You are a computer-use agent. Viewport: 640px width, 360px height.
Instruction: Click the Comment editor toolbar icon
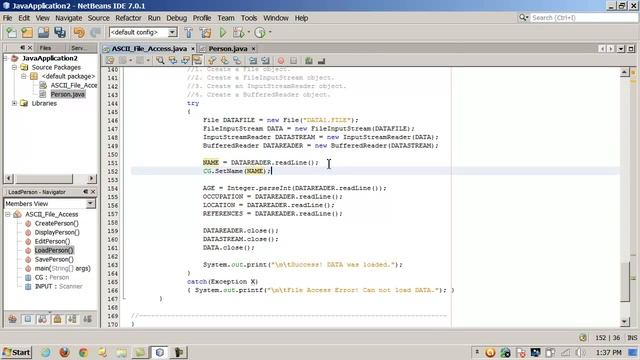[309, 61]
